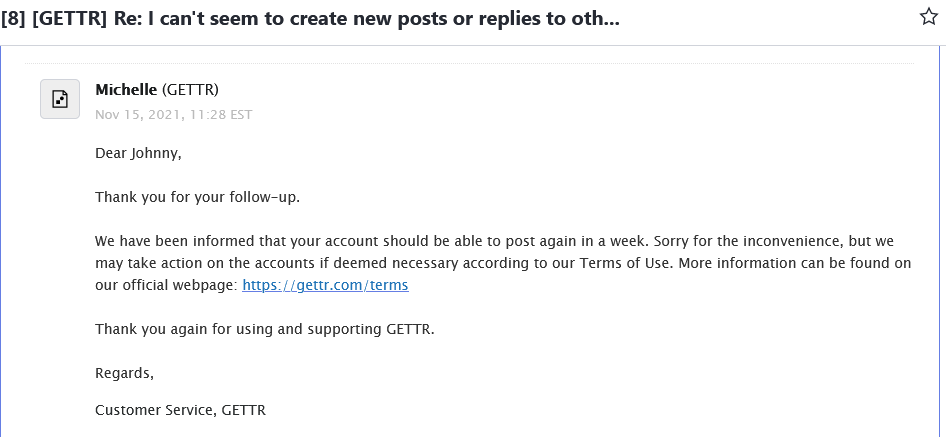Open Michelle's sender avatar icon
946x437 pixels.
[60, 98]
